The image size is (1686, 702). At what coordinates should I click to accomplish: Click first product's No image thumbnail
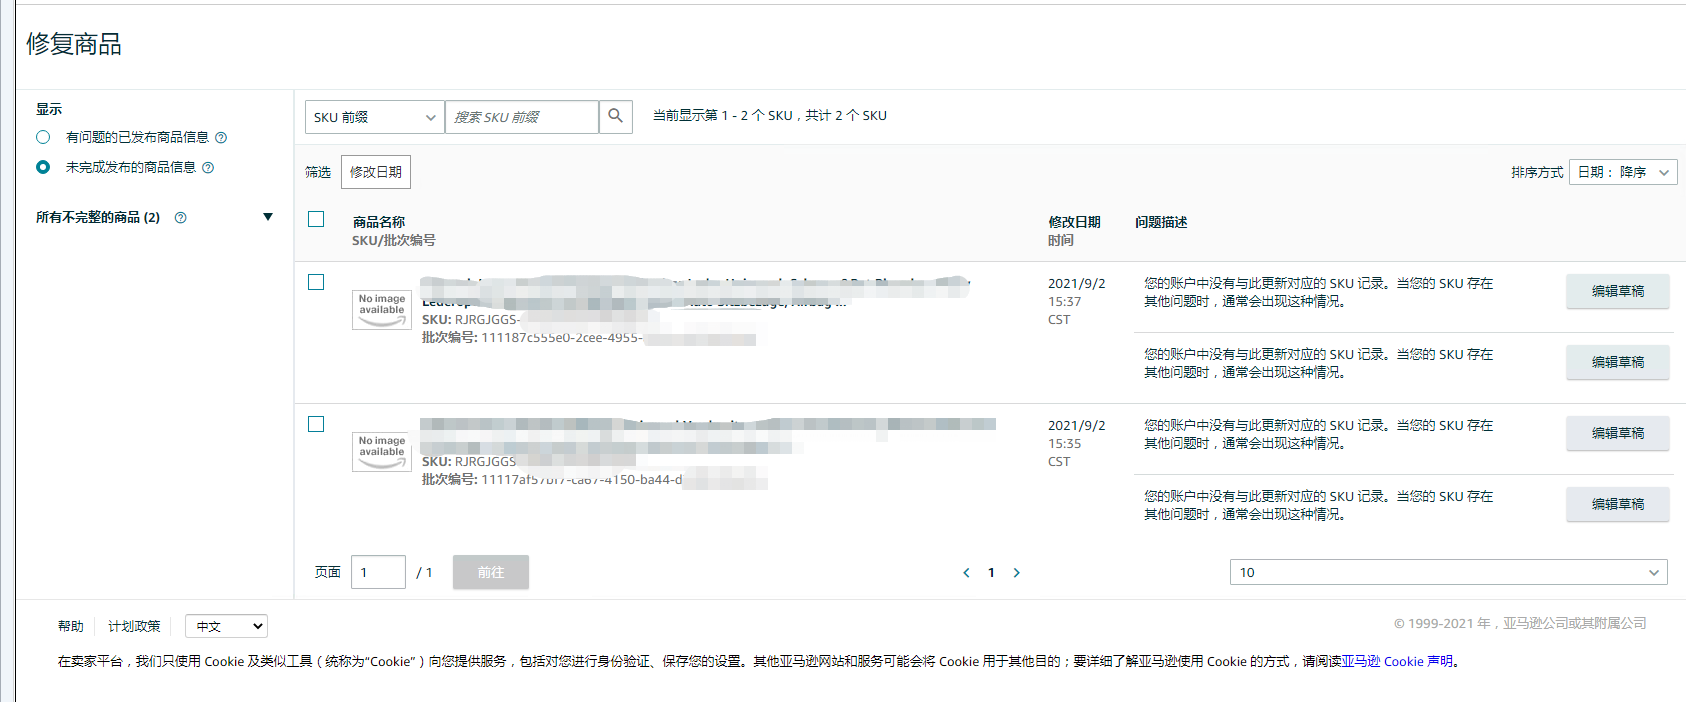382,309
